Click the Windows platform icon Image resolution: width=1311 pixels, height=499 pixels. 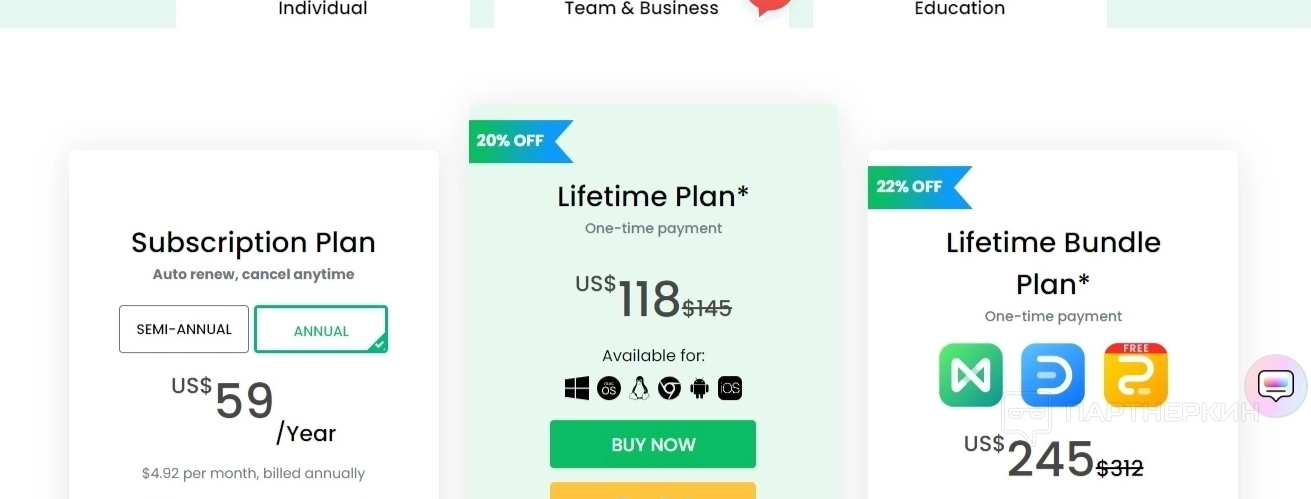pyautogui.click(x=577, y=389)
